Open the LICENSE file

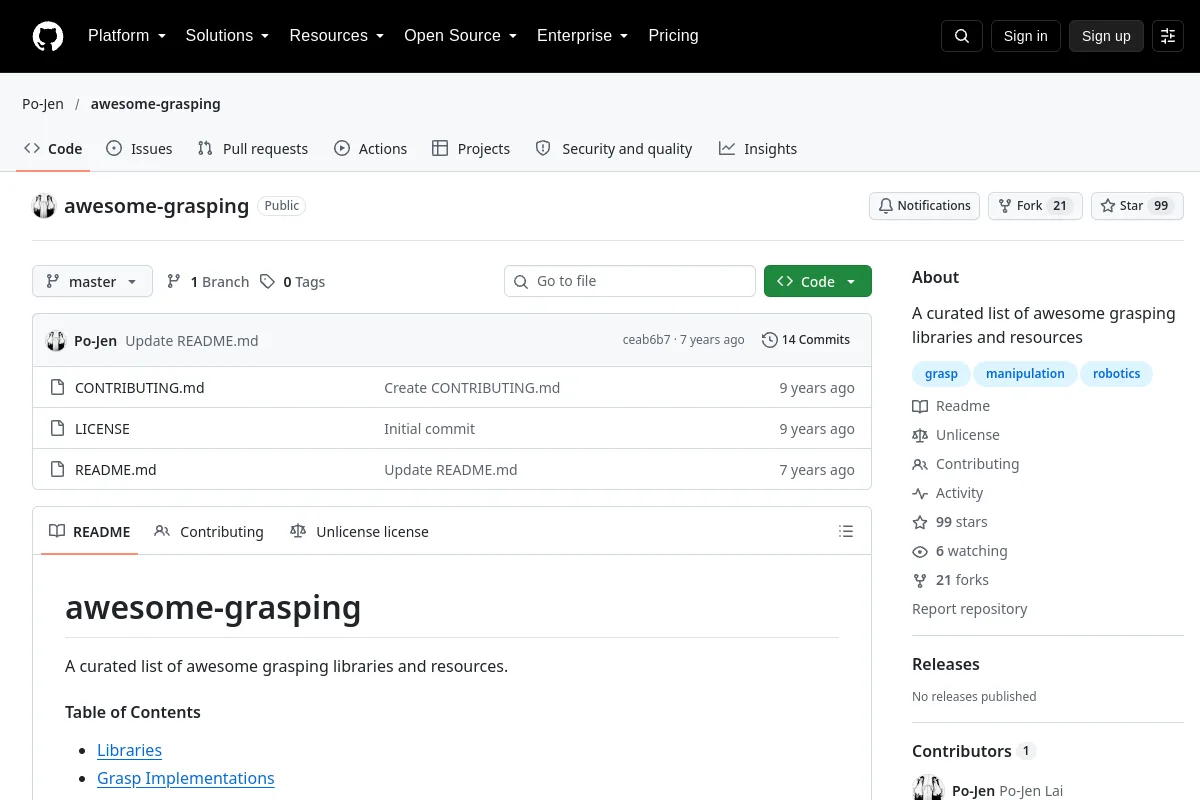pyautogui.click(x=102, y=429)
